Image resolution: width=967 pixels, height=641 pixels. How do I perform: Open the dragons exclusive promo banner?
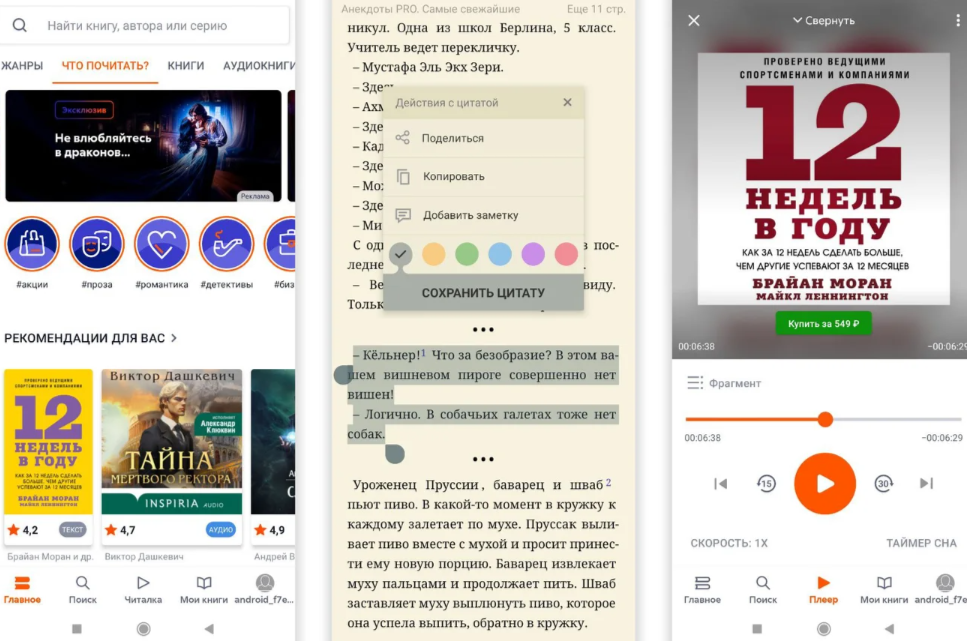143,146
